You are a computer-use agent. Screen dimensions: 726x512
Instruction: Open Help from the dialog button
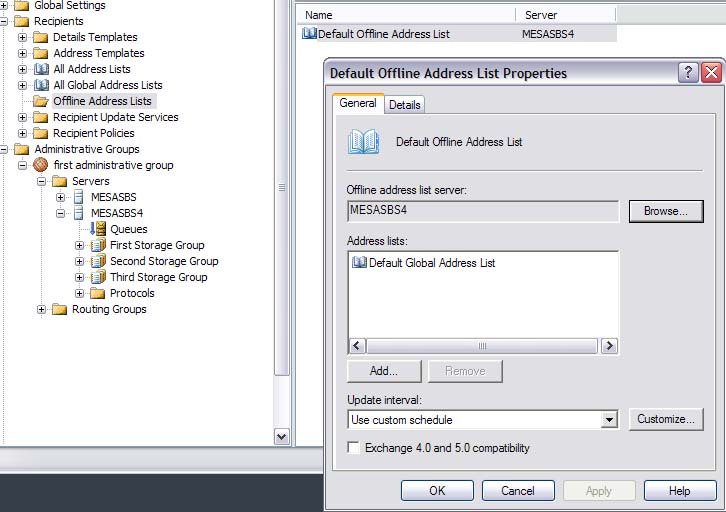click(x=680, y=491)
